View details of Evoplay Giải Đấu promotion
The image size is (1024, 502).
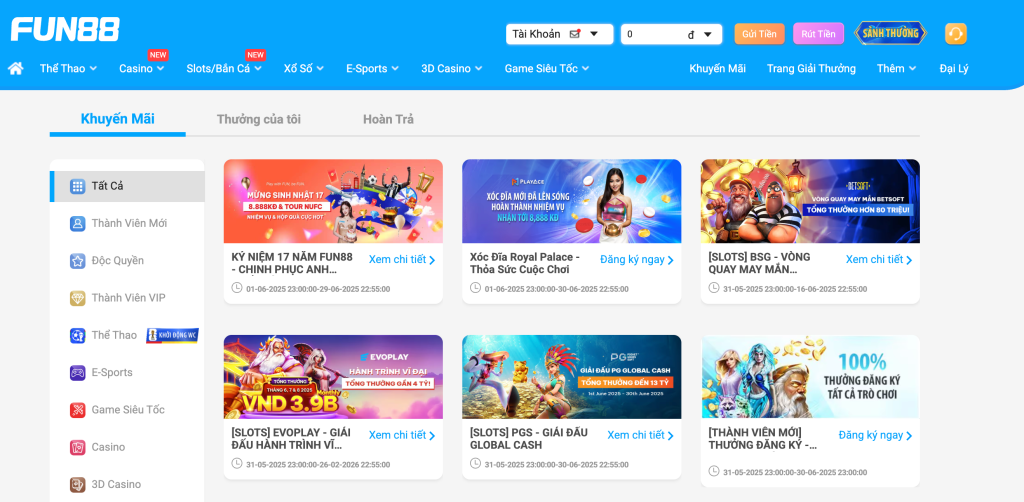pos(402,435)
